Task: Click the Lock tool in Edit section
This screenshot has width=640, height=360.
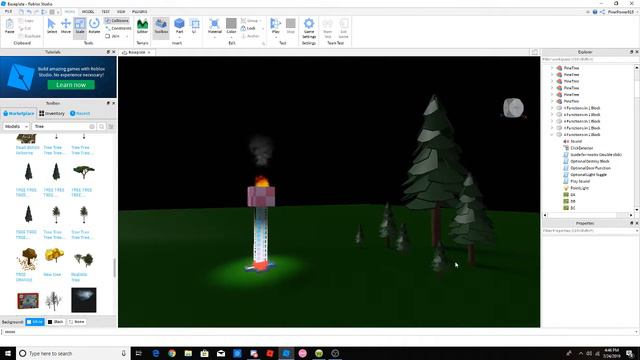Action: click(x=248, y=28)
